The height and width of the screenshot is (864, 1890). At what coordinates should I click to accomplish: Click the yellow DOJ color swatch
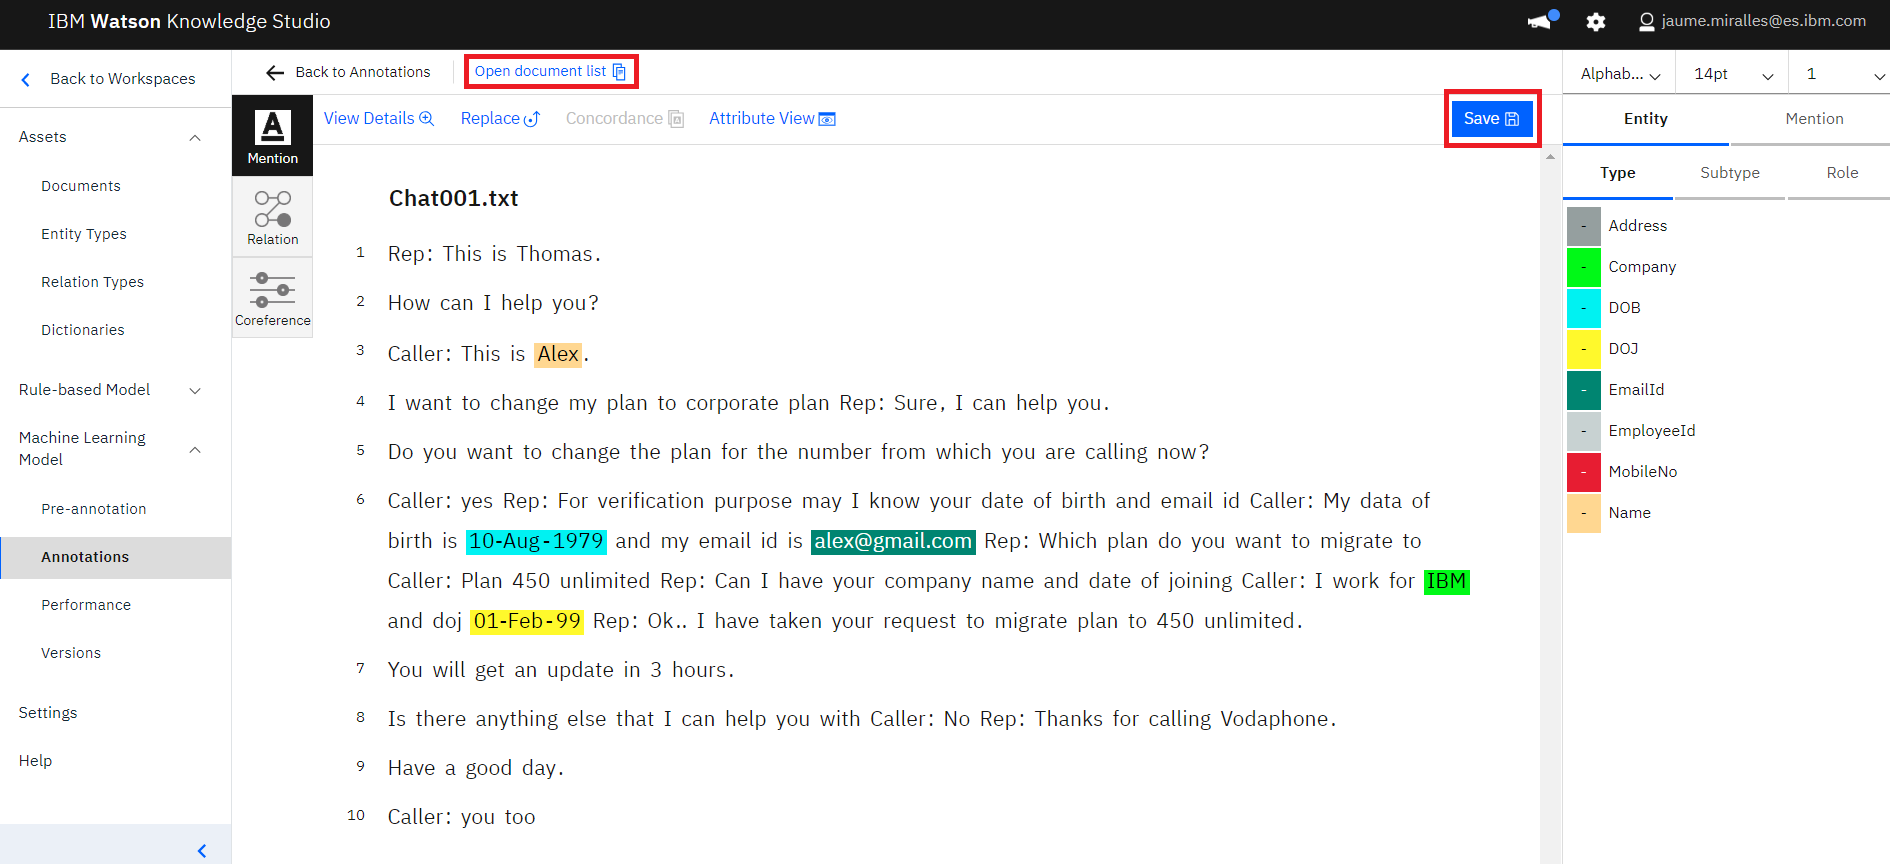coord(1583,349)
